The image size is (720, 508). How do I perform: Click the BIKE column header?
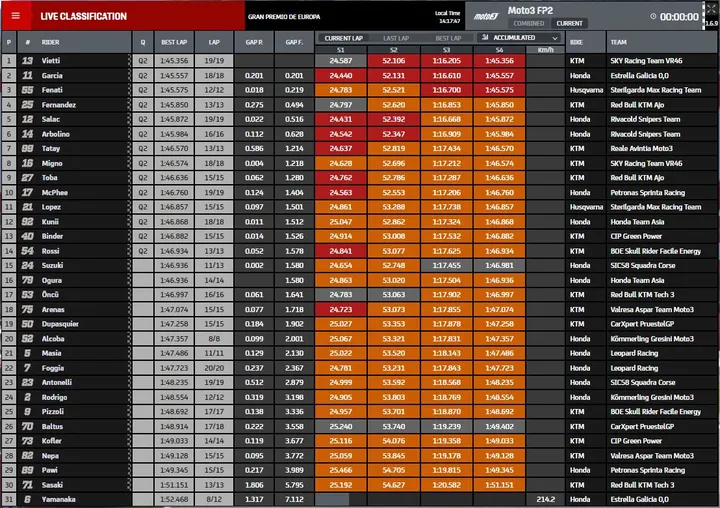tap(576, 42)
